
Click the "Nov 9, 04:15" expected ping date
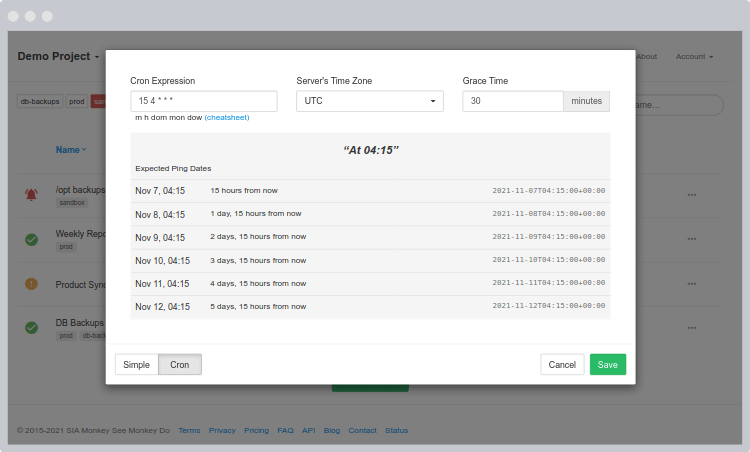click(x=160, y=238)
